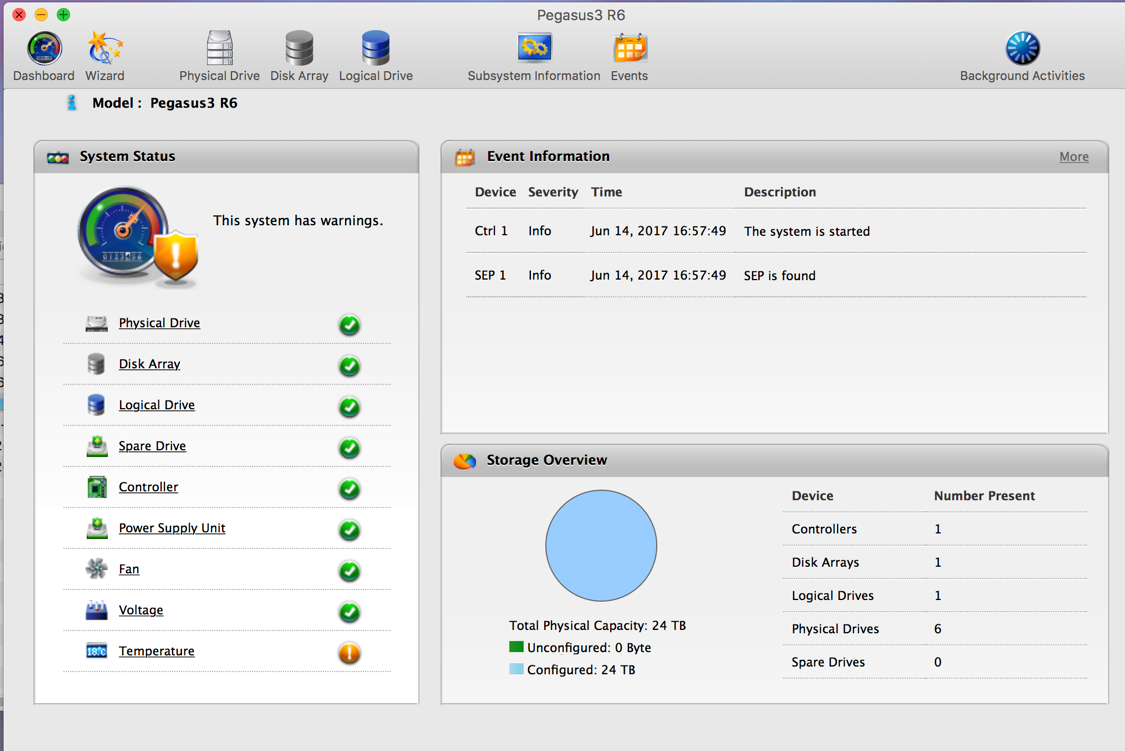Click 'This system has warnings.' message

[x=298, y=220]
